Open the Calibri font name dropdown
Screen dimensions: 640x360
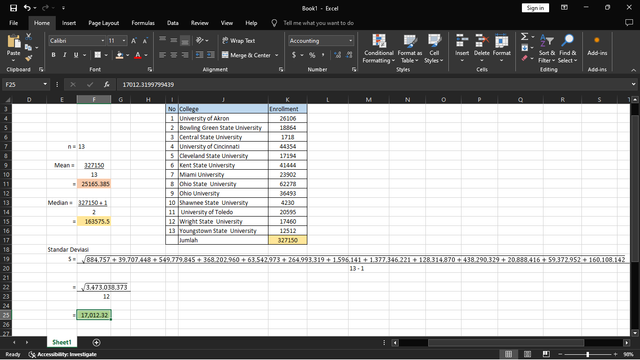(102, 41)
